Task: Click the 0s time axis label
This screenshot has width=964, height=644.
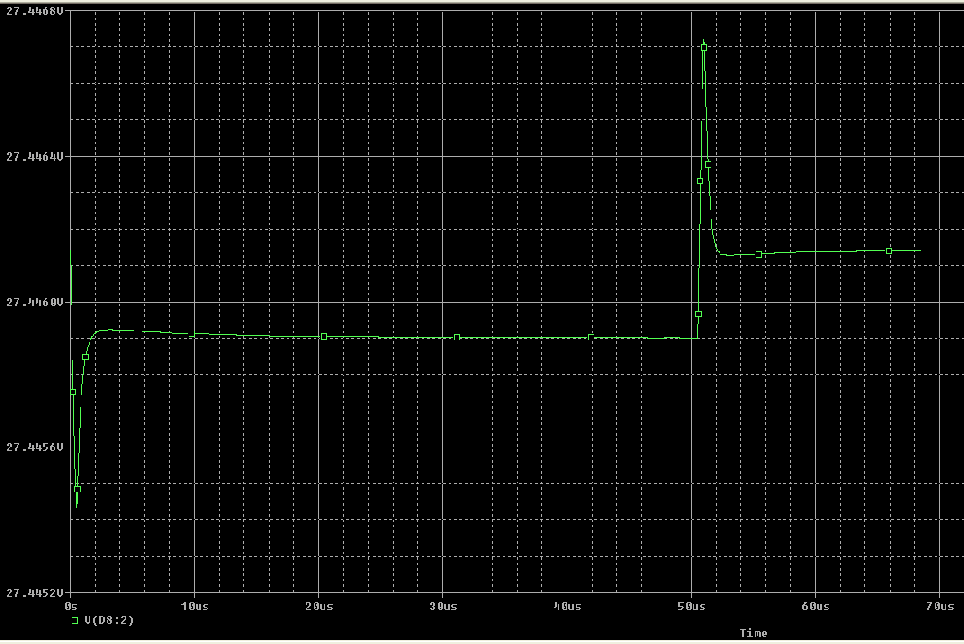Action: point(71,606)
